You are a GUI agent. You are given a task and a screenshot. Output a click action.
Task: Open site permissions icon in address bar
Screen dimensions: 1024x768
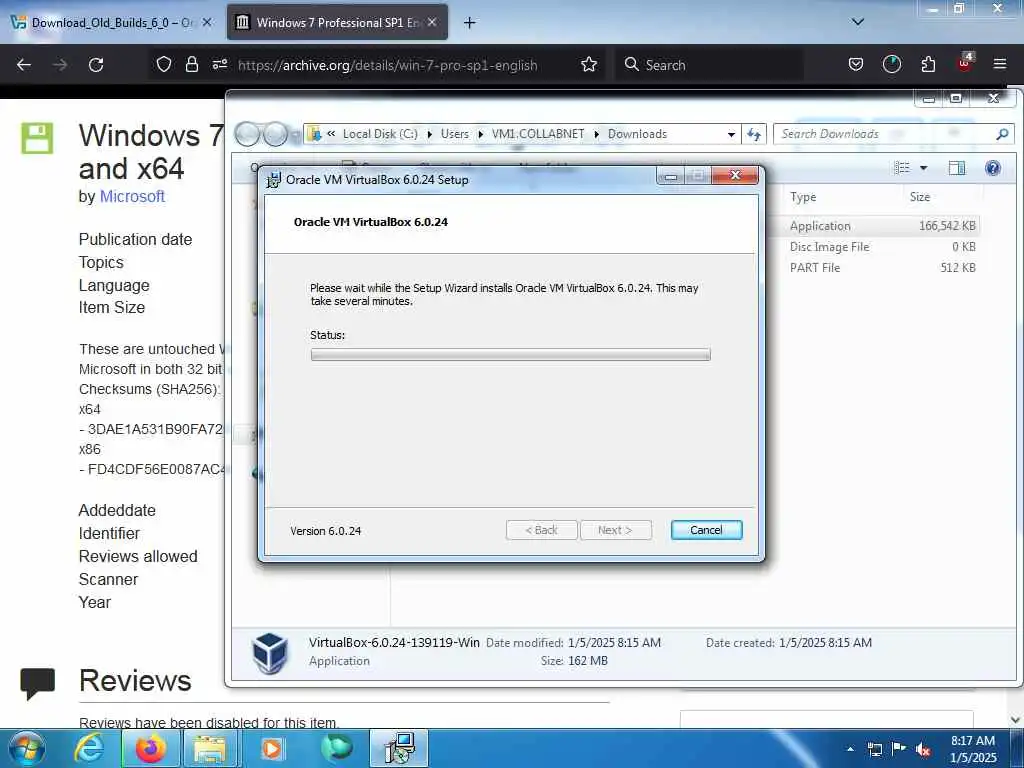[x=219, y=64]
